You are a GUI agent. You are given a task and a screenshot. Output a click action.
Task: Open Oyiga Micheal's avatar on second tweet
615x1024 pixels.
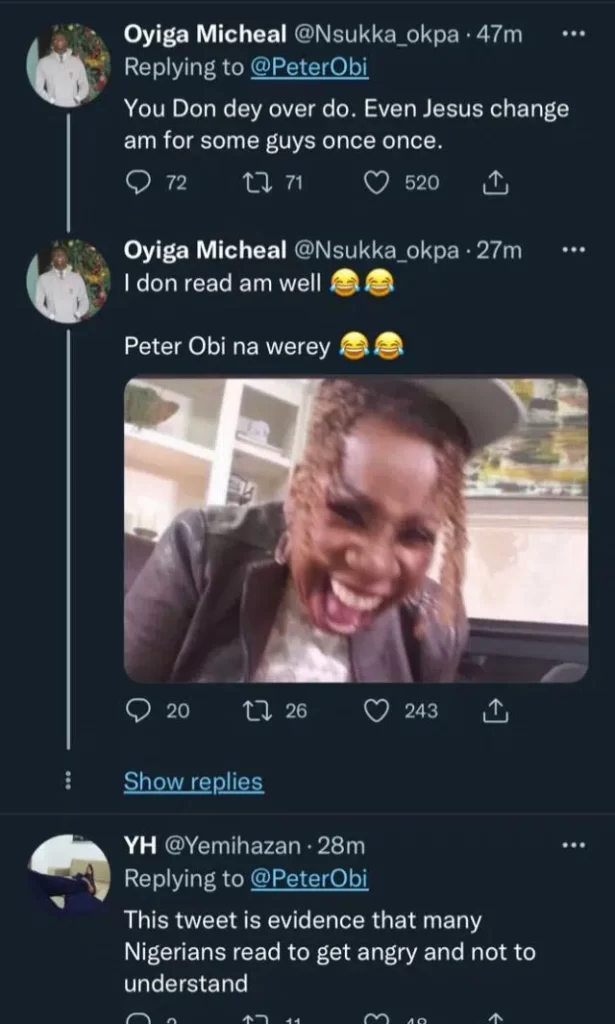click(68, 282)
